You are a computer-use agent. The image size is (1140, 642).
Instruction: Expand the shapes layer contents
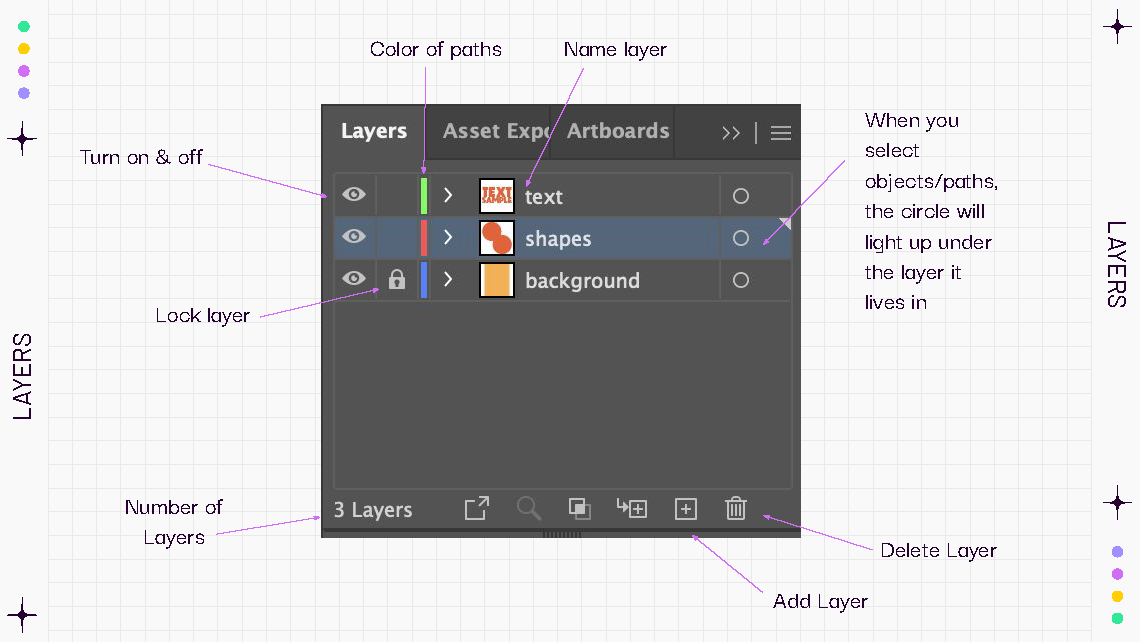point(447,237)
